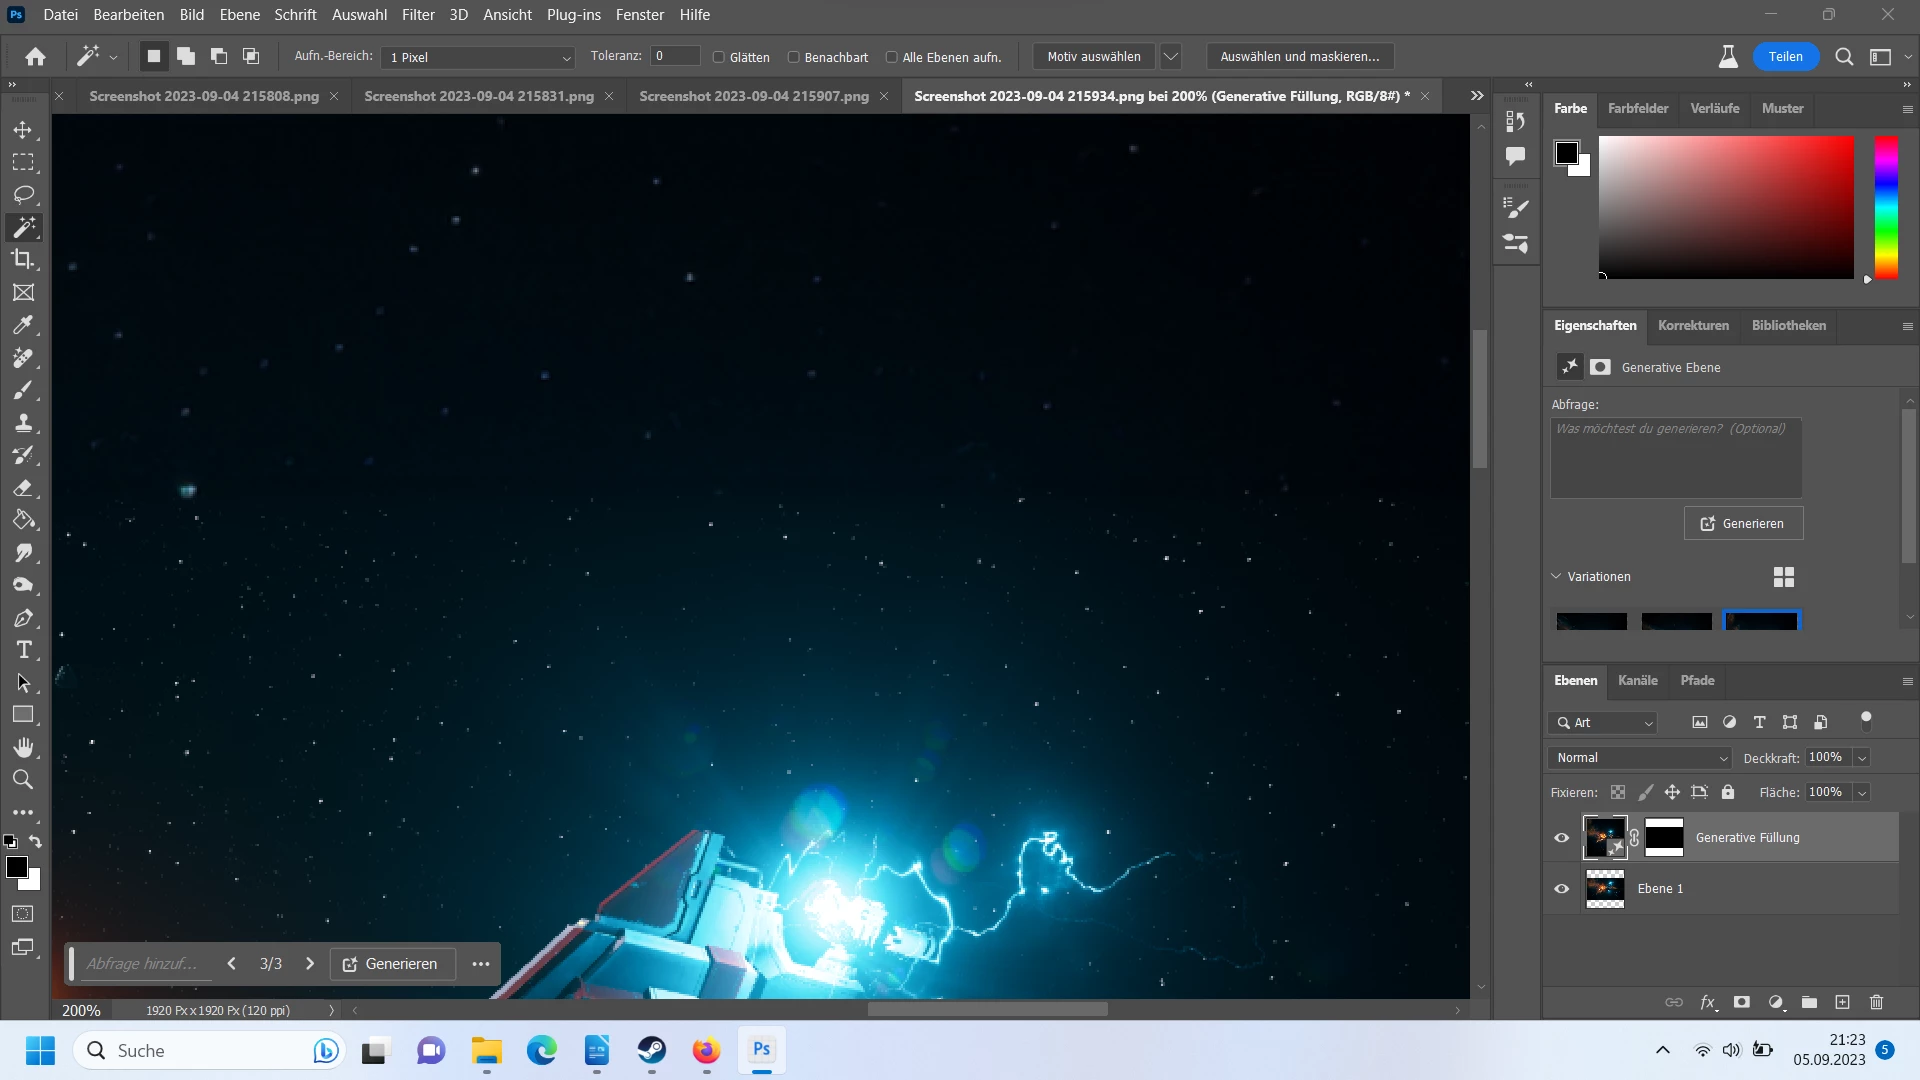Viewport: 1920px width, 1080px height.
Task: Enable the Glätten checkbox
Action: pos(719,57)
